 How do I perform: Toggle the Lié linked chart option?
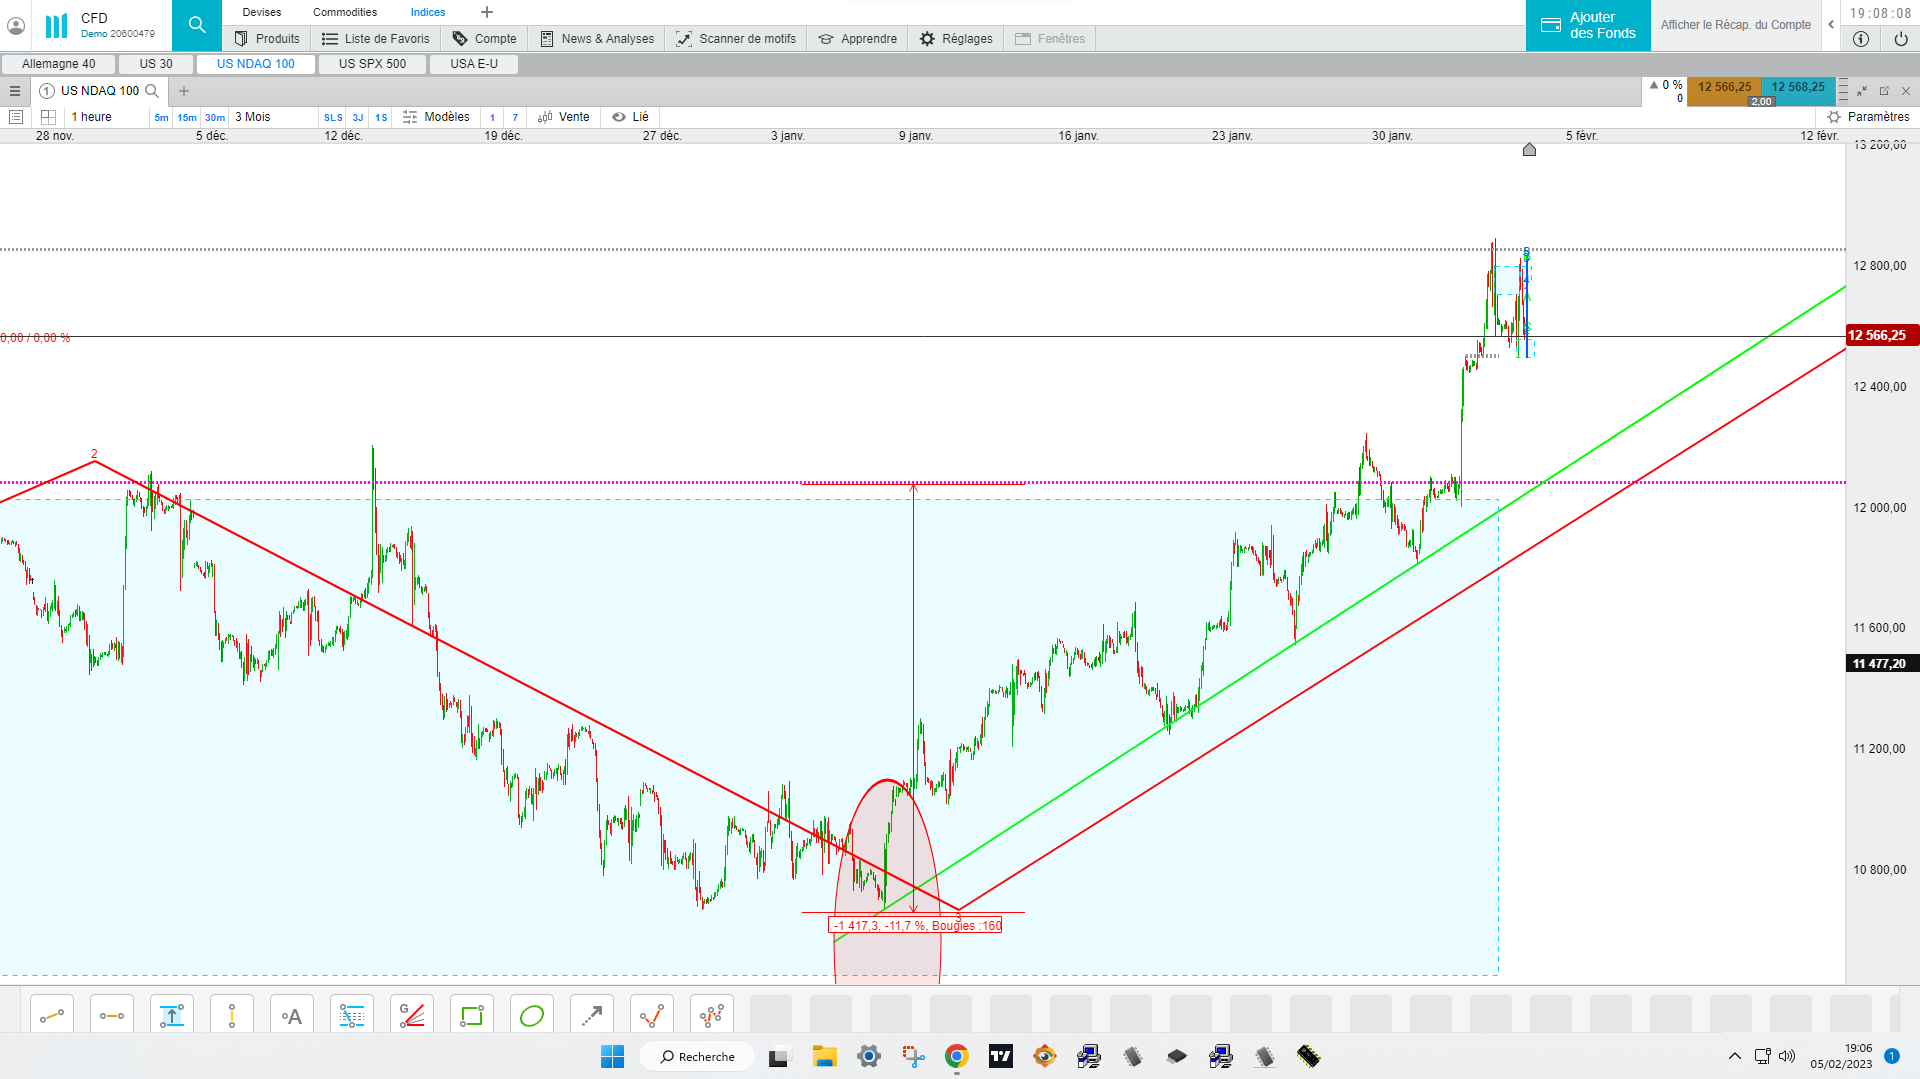point(630,117)
